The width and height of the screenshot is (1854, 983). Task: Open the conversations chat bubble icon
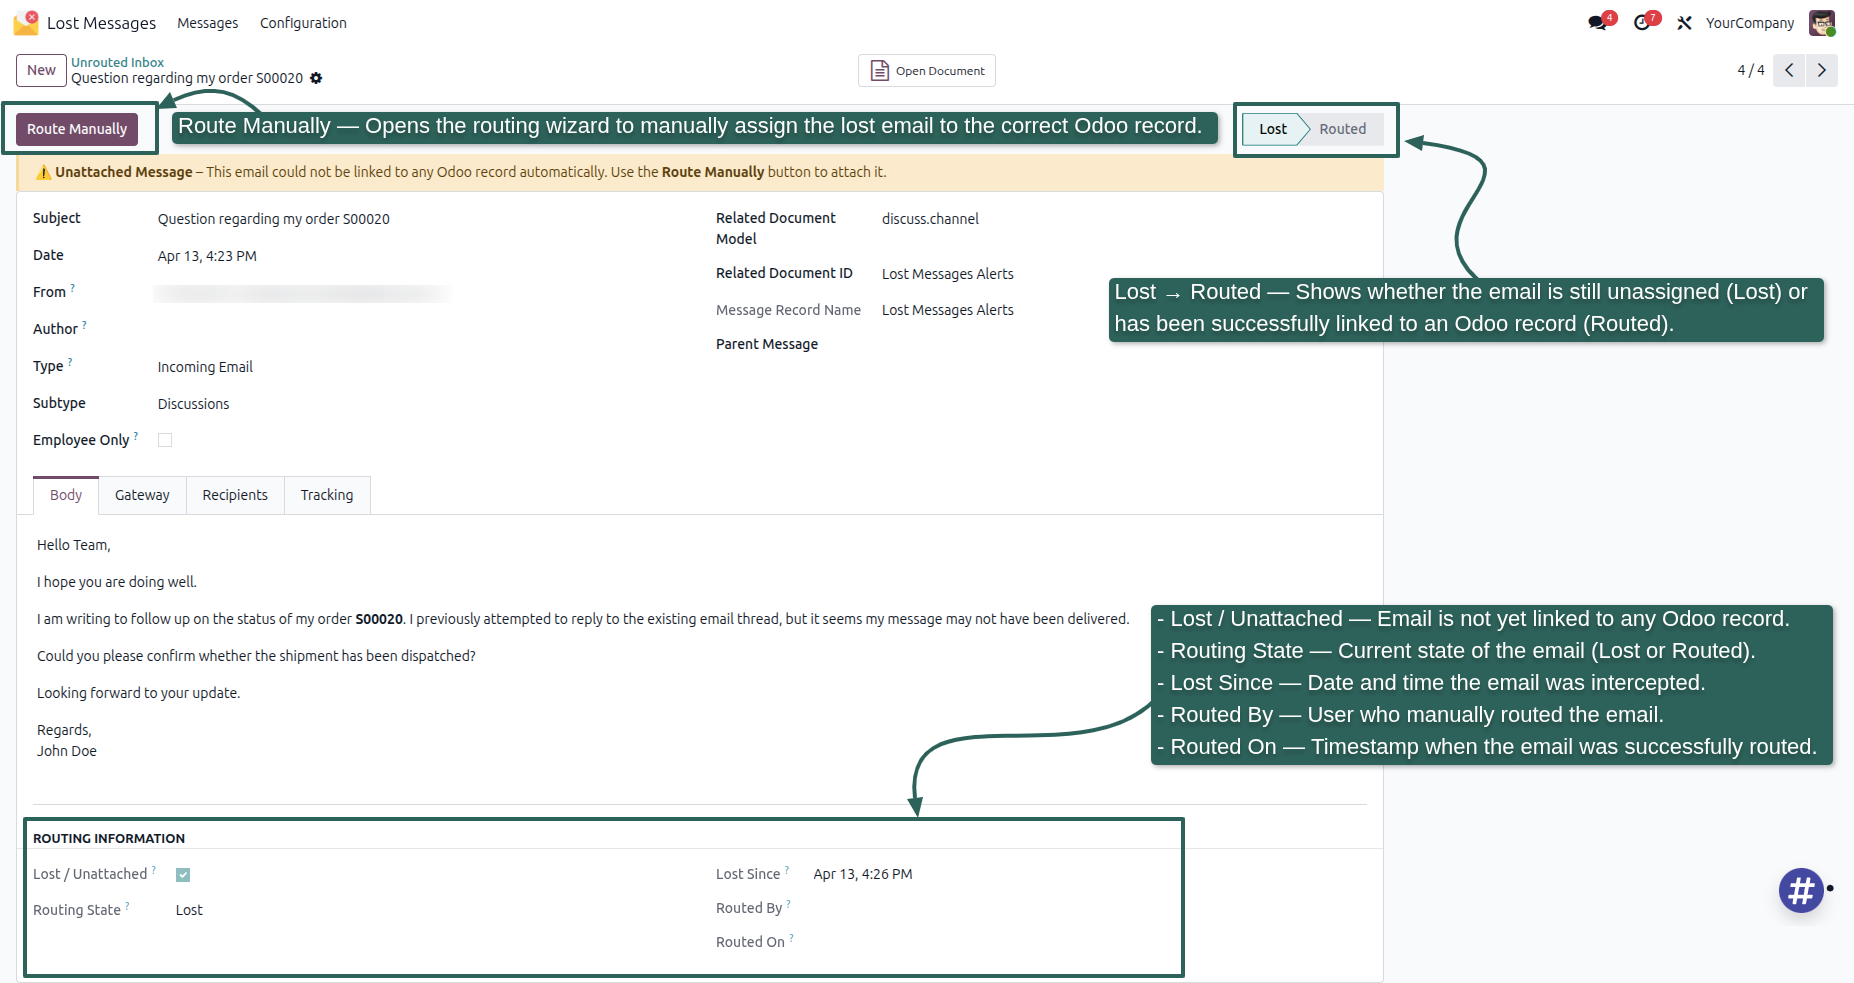tap(1598, 22)
